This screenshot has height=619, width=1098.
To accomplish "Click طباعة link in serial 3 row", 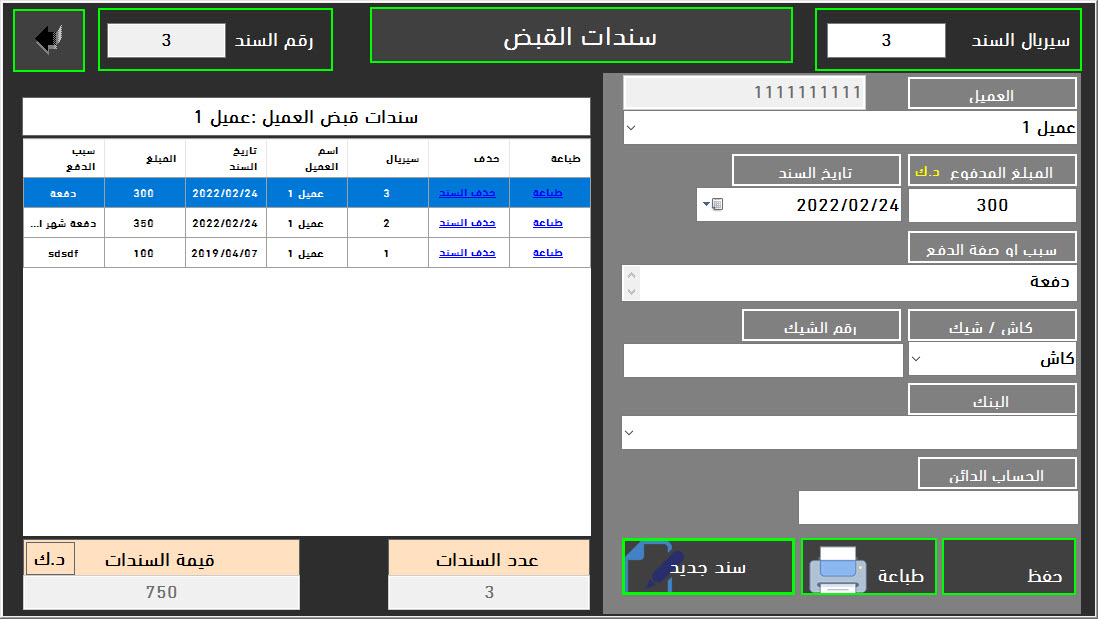I will (548, 193).
